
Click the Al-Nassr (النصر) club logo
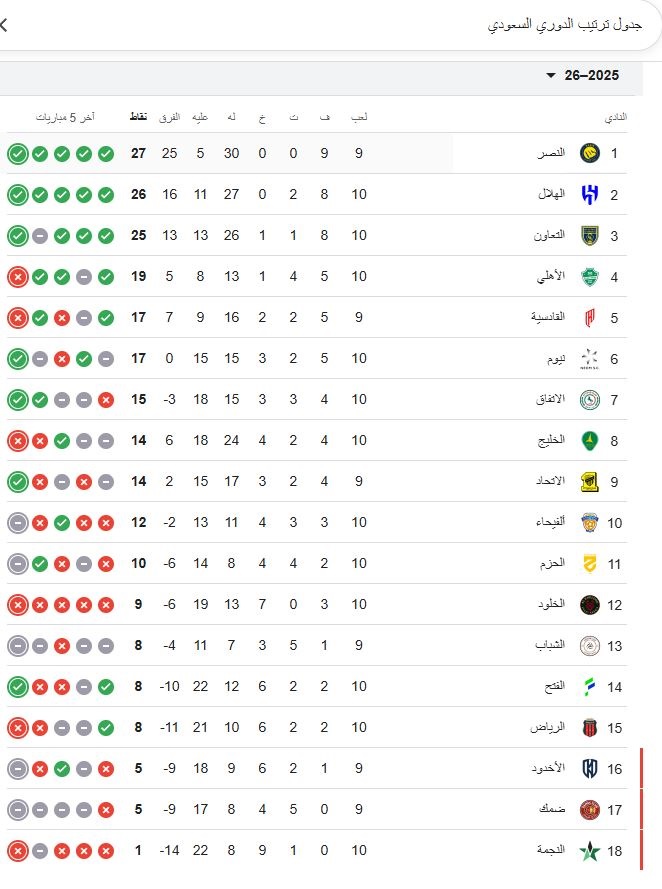pyautogui.click(x=589, y=153)
